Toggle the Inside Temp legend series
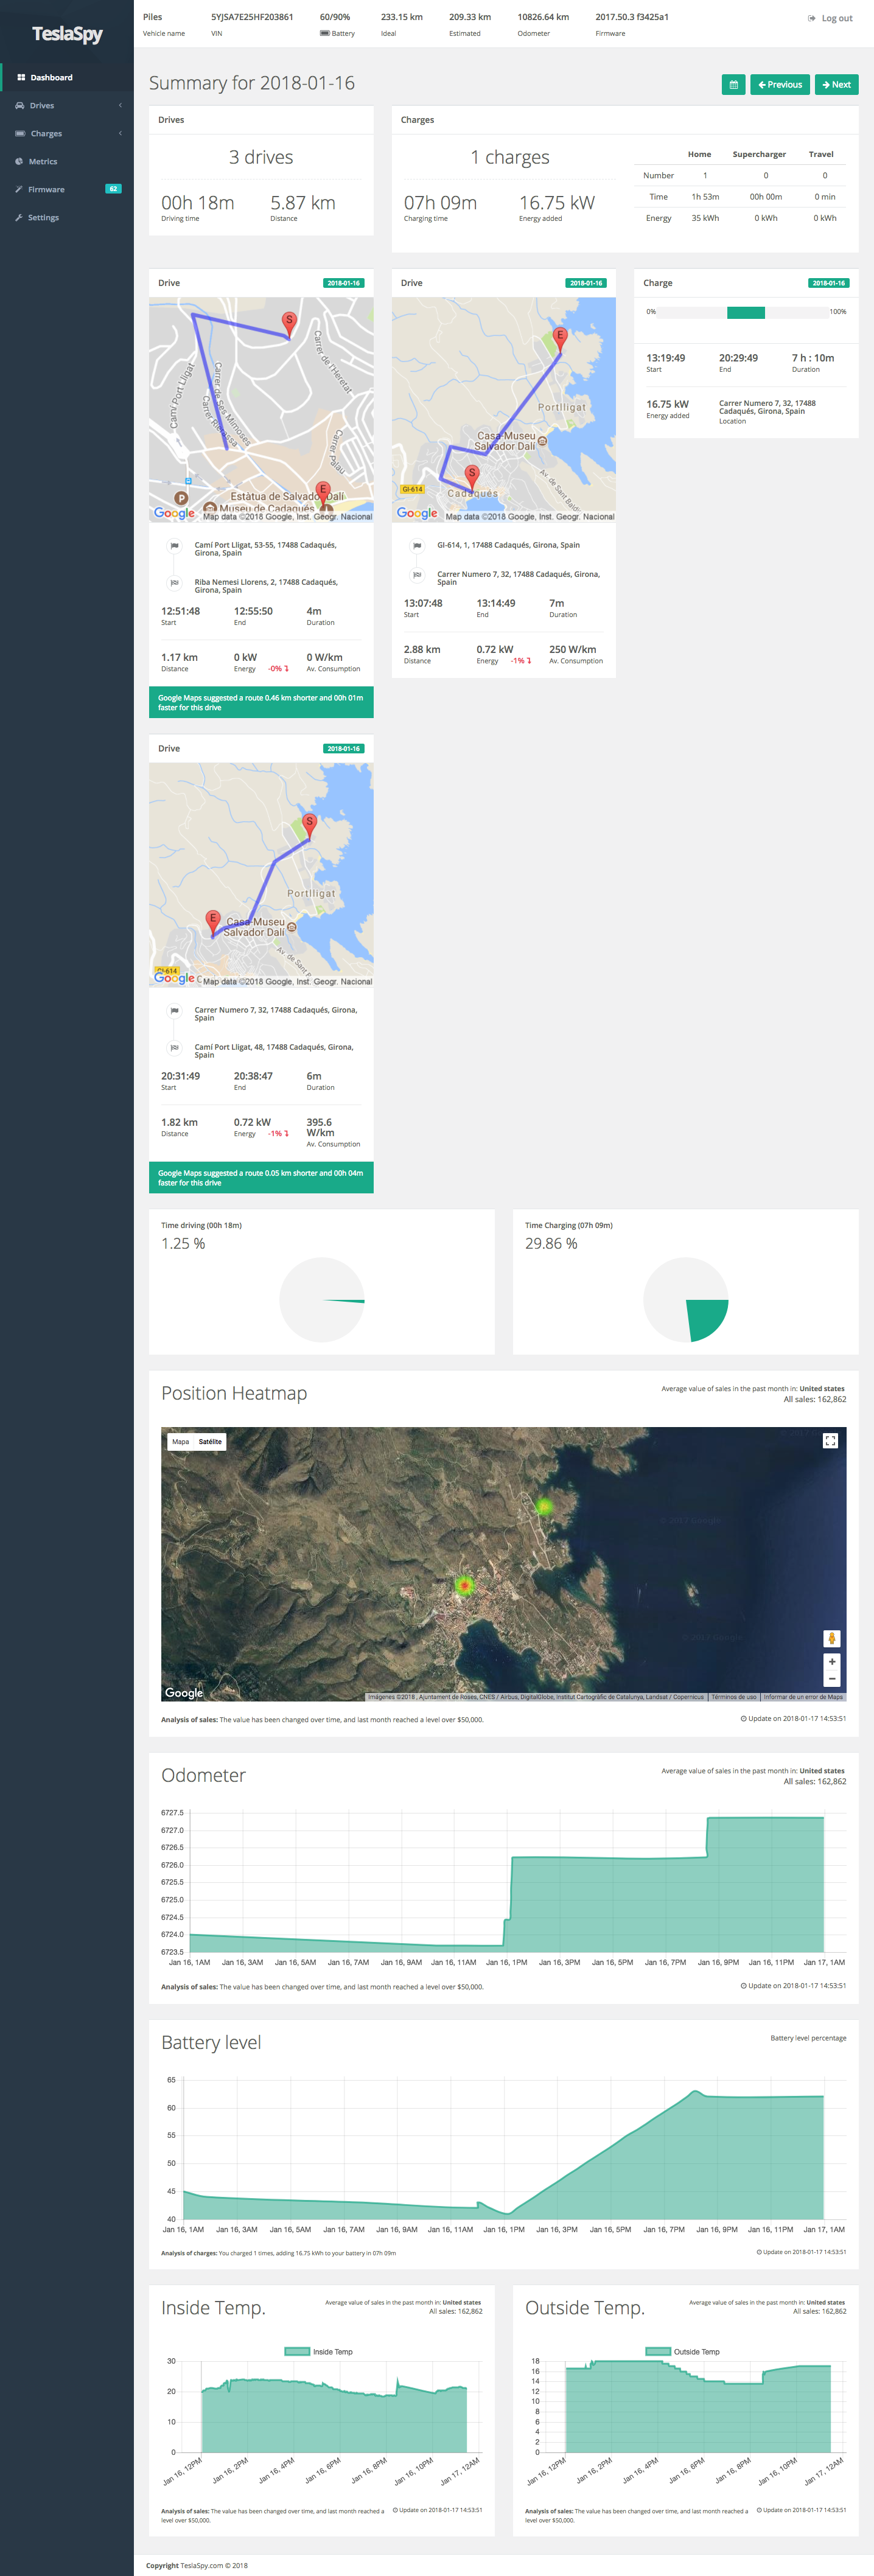Viewport: 874px width, 2576px height. coord(319,2352)
